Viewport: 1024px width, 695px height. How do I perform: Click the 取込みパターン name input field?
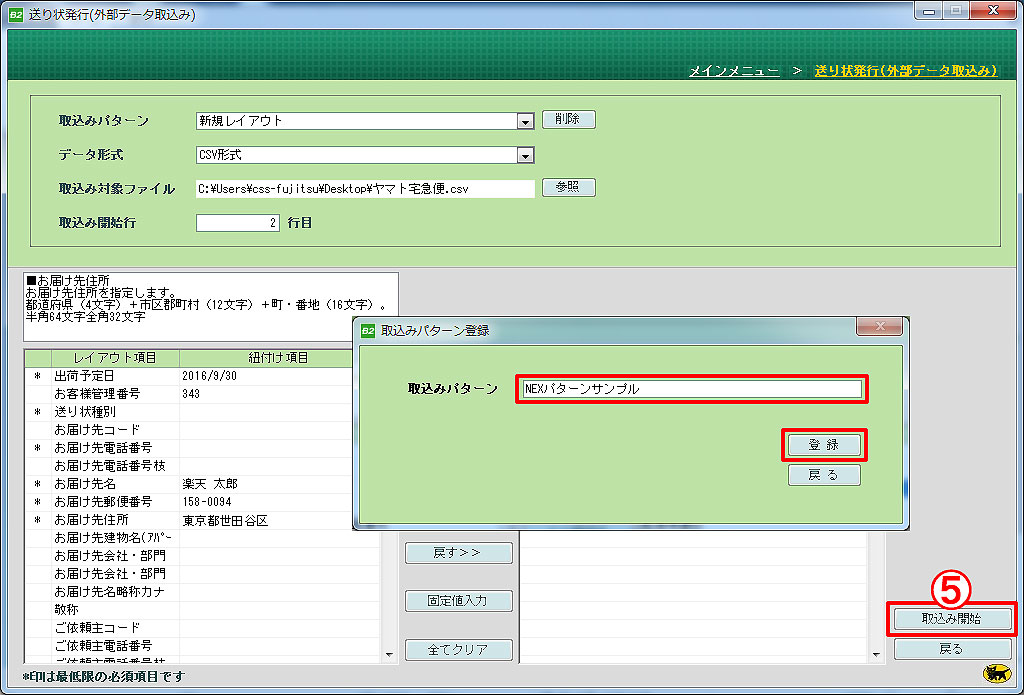(x=691, y=389)
